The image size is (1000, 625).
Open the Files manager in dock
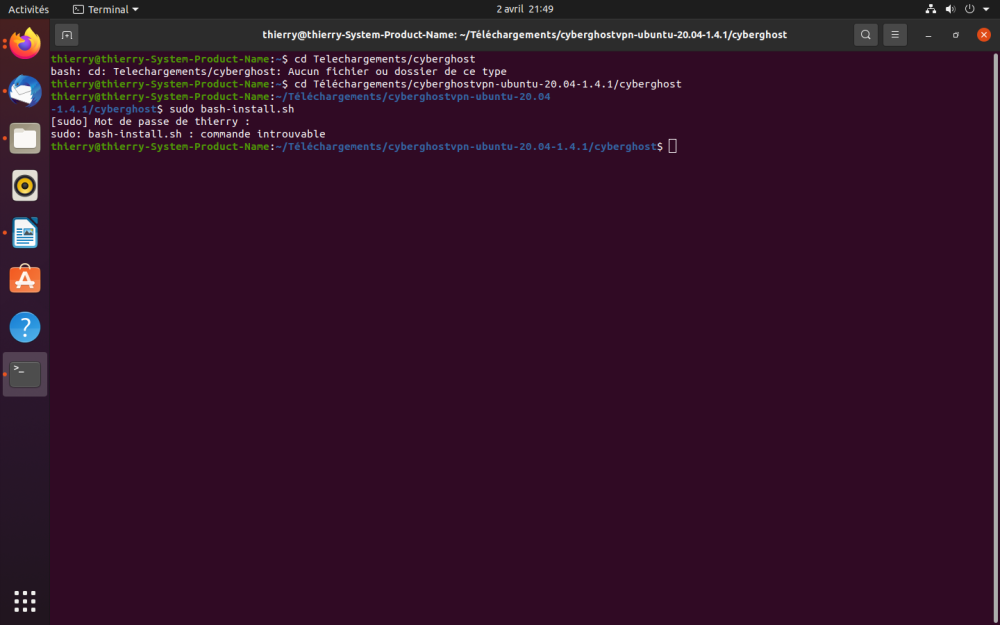click(25, 138)
